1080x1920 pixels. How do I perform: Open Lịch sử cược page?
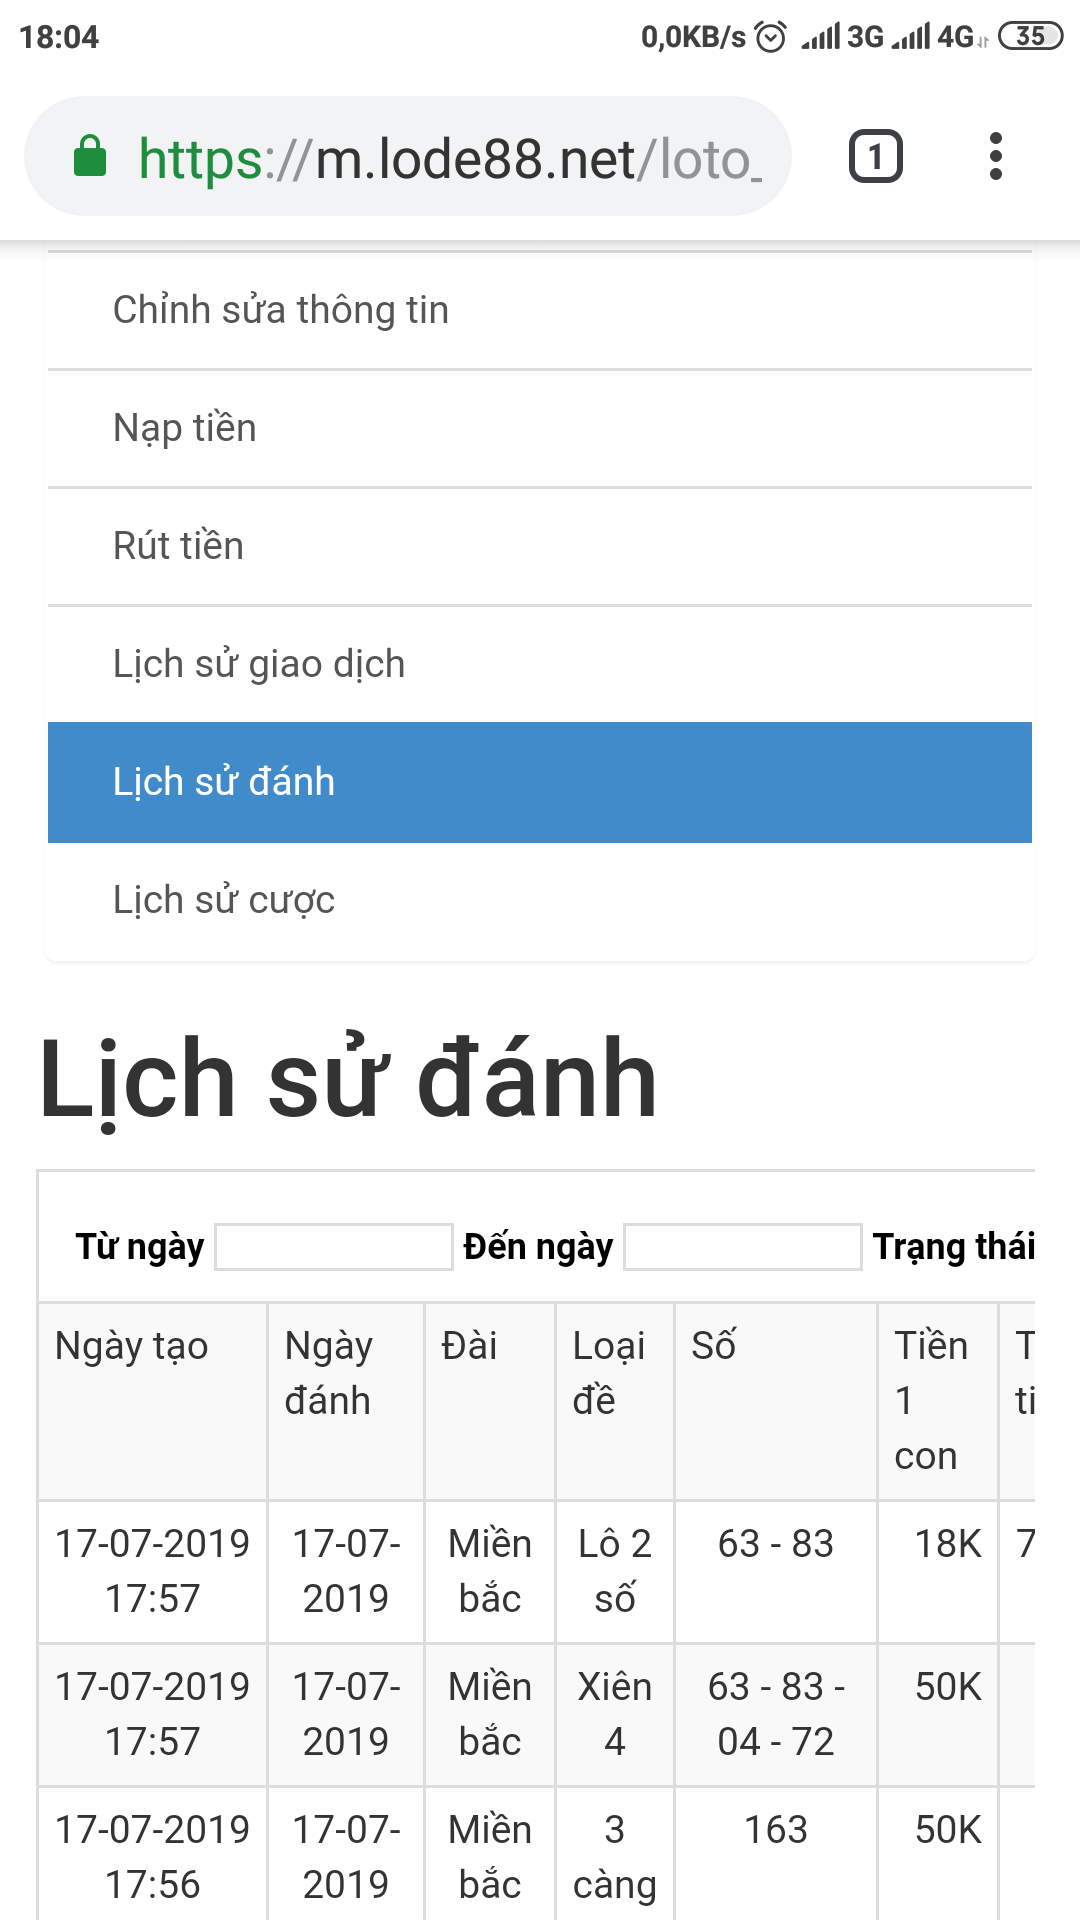[x=540, y=901]
